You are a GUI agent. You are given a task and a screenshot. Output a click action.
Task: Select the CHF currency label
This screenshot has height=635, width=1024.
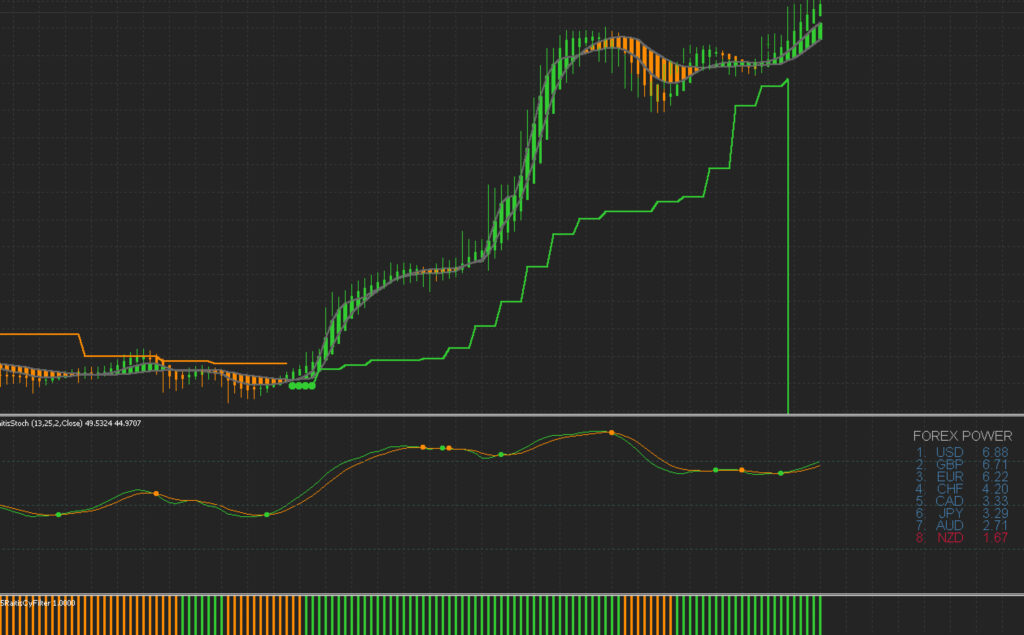click(950, 489)
